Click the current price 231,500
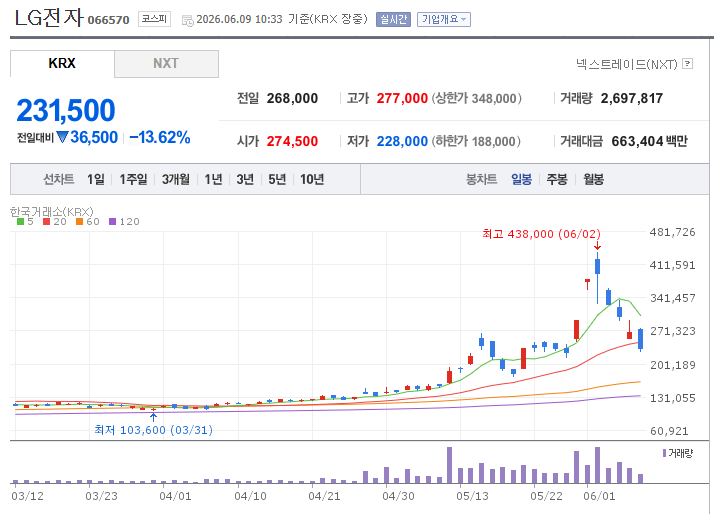This screenshot has height=514, width=714. [x=66, y=110]
